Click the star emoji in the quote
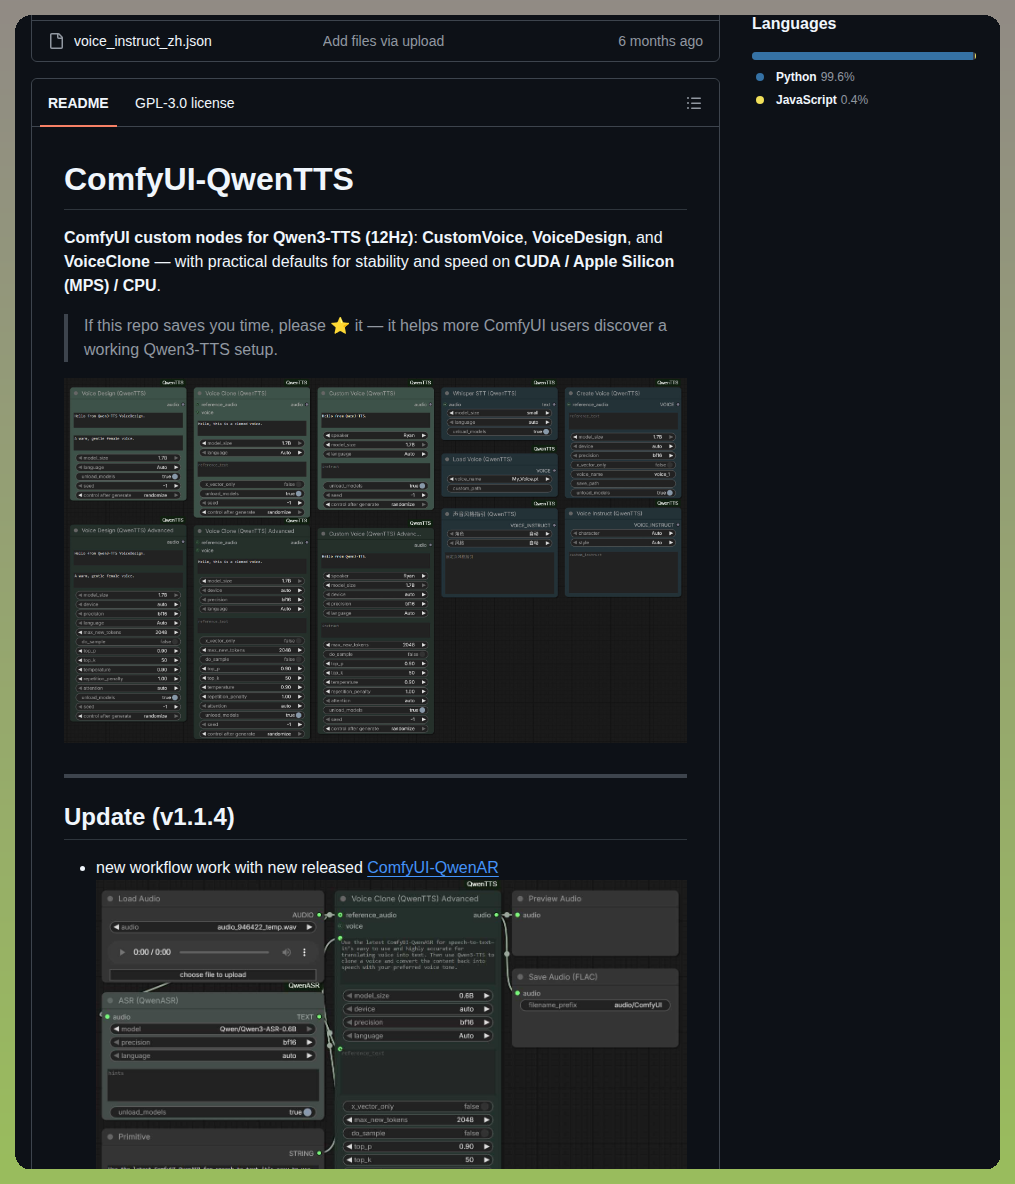This screenshot has width=1015, height=1184. click(340, 325)
